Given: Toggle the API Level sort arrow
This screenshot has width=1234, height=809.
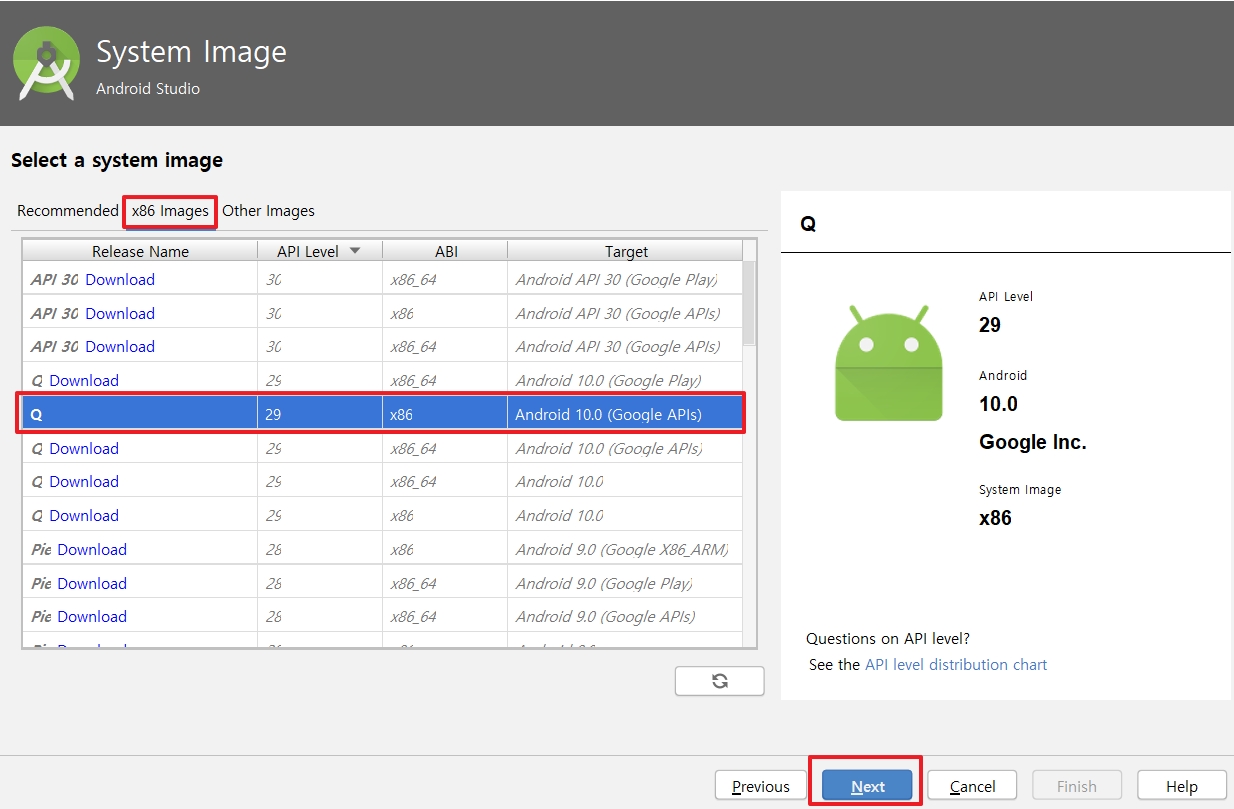Looking at the screenshot, I should (354, 251).
